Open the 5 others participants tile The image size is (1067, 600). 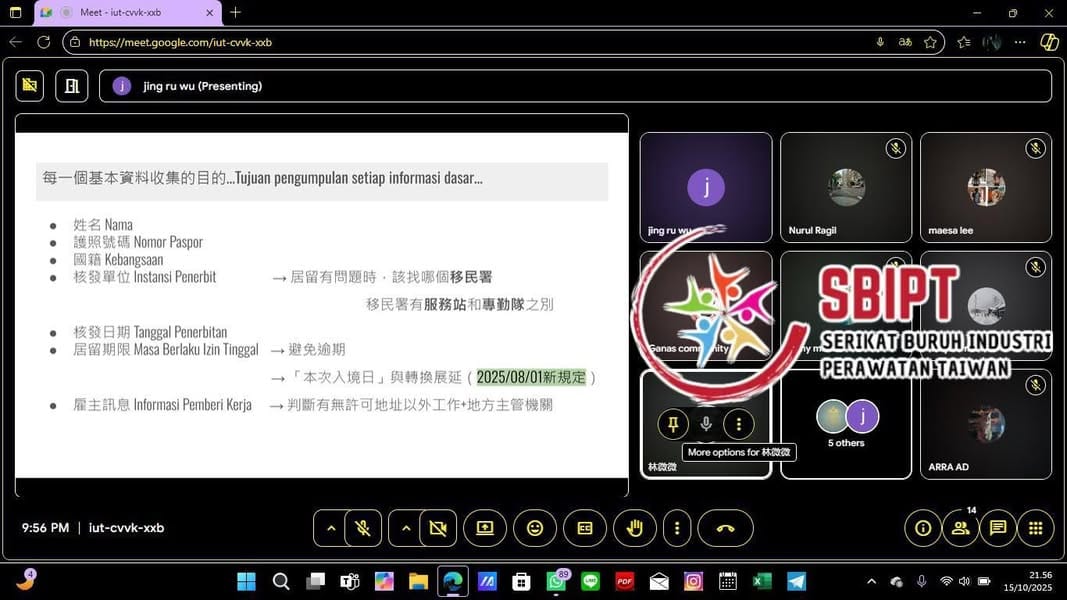846,424
